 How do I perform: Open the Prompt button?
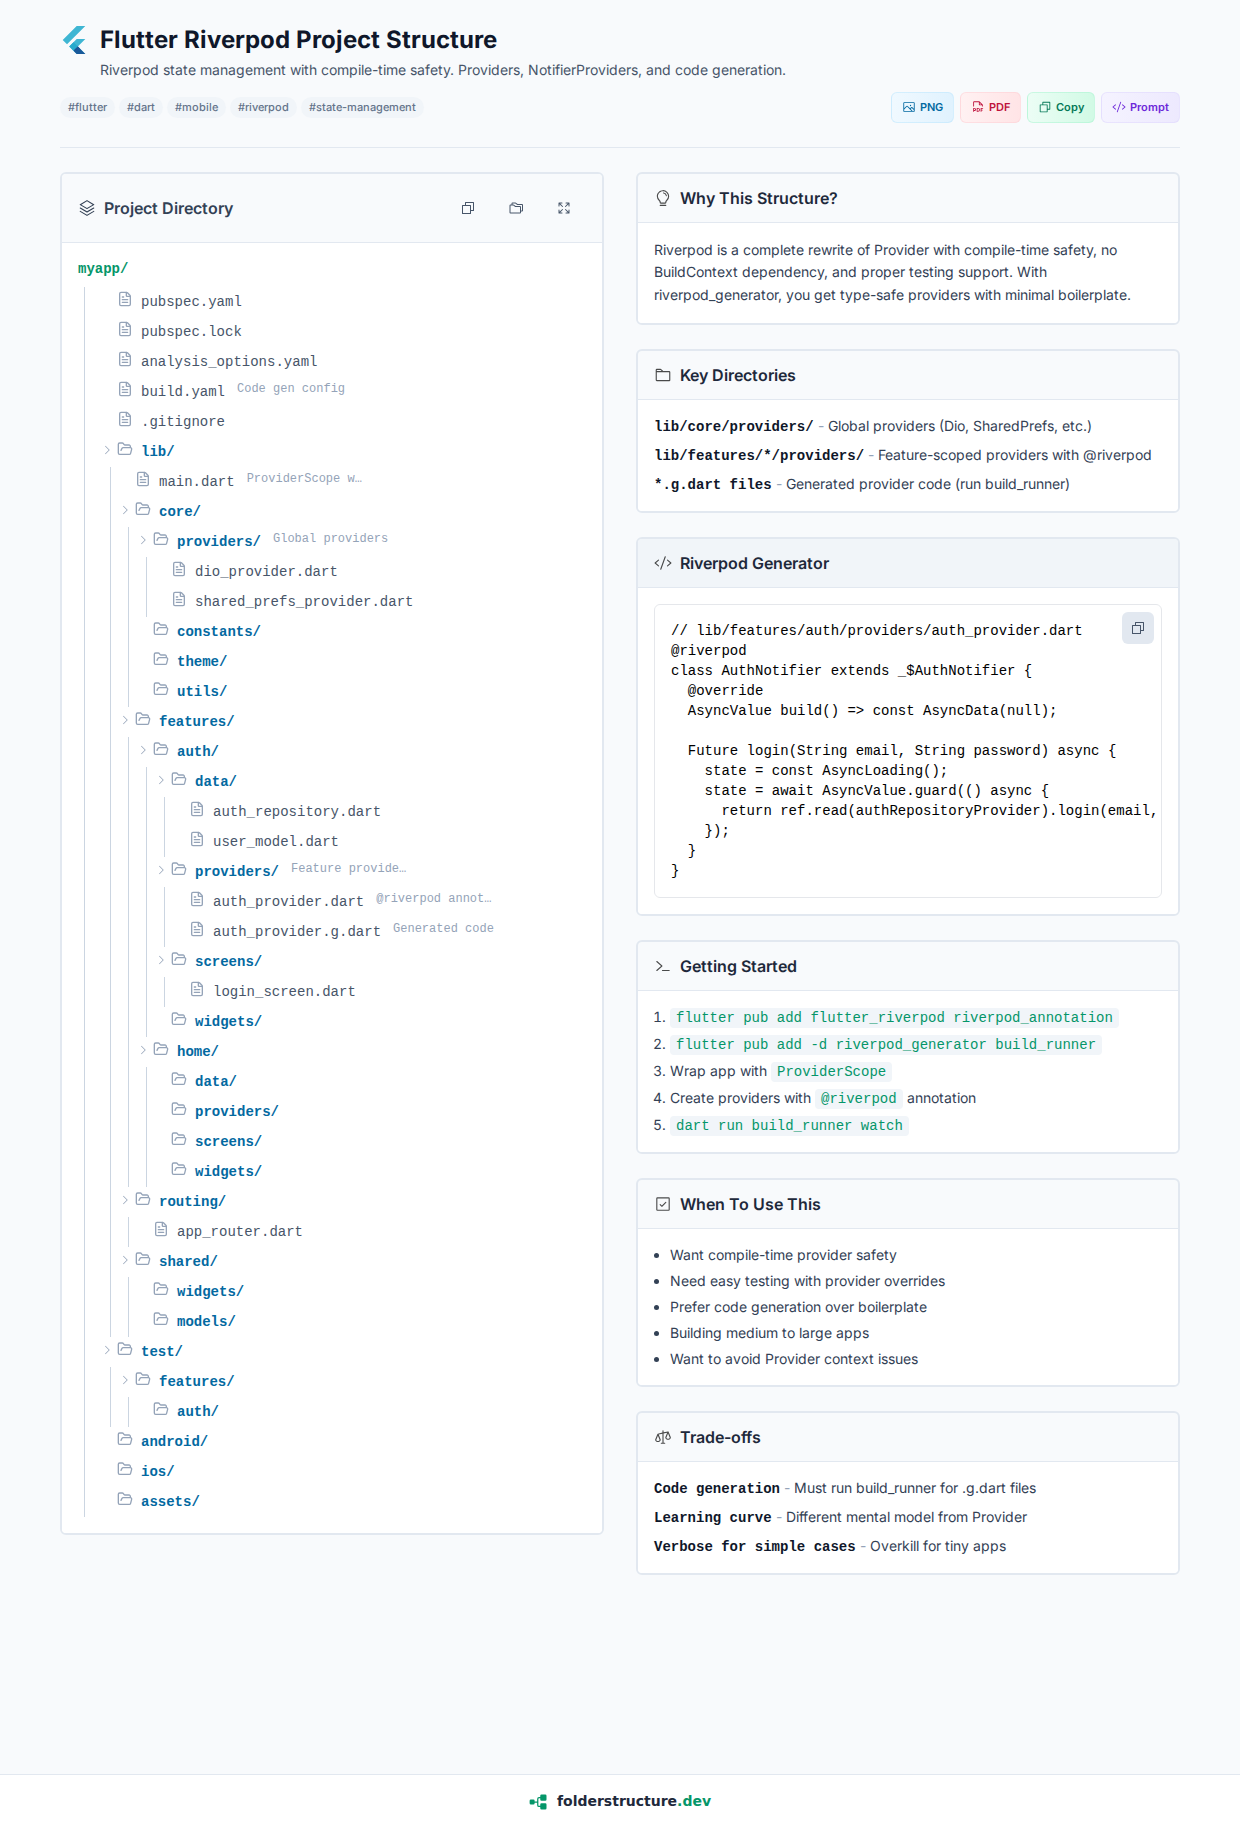[1140, 107]
